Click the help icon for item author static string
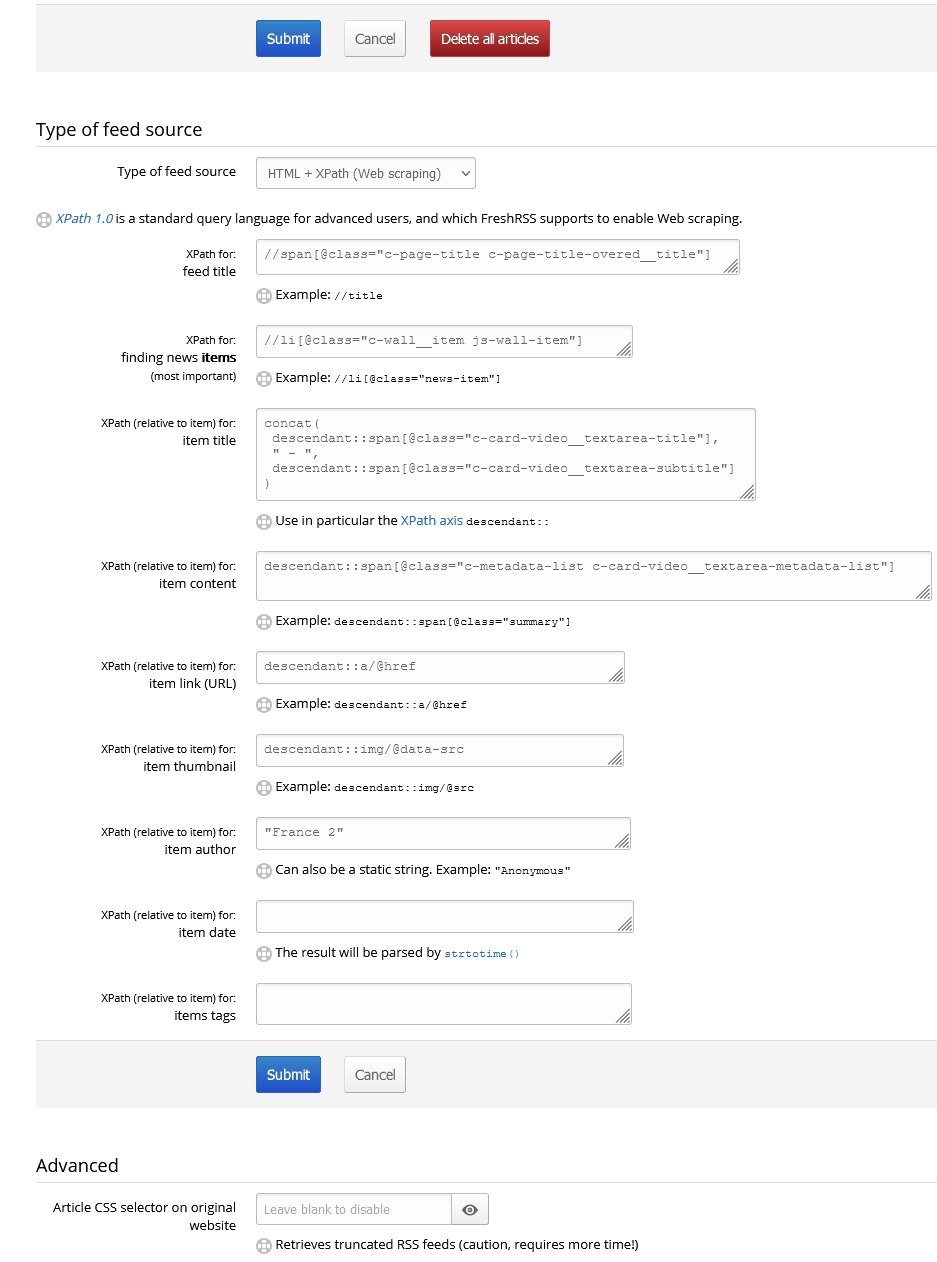The width and height of the screenshot is (937, 1262). pos(264,870)
